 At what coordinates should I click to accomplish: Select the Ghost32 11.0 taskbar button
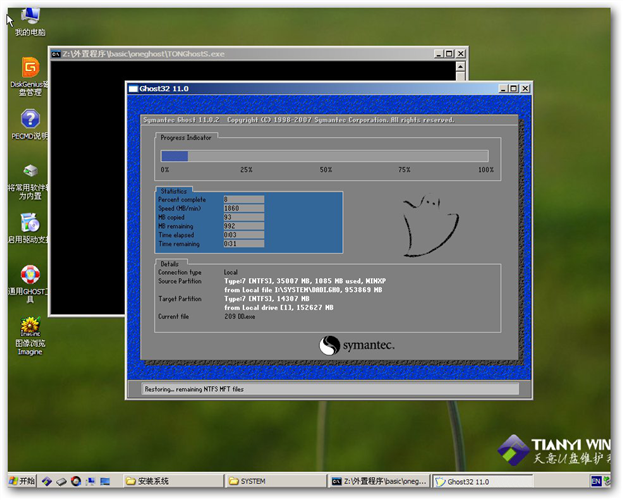[x=480, y=481]
